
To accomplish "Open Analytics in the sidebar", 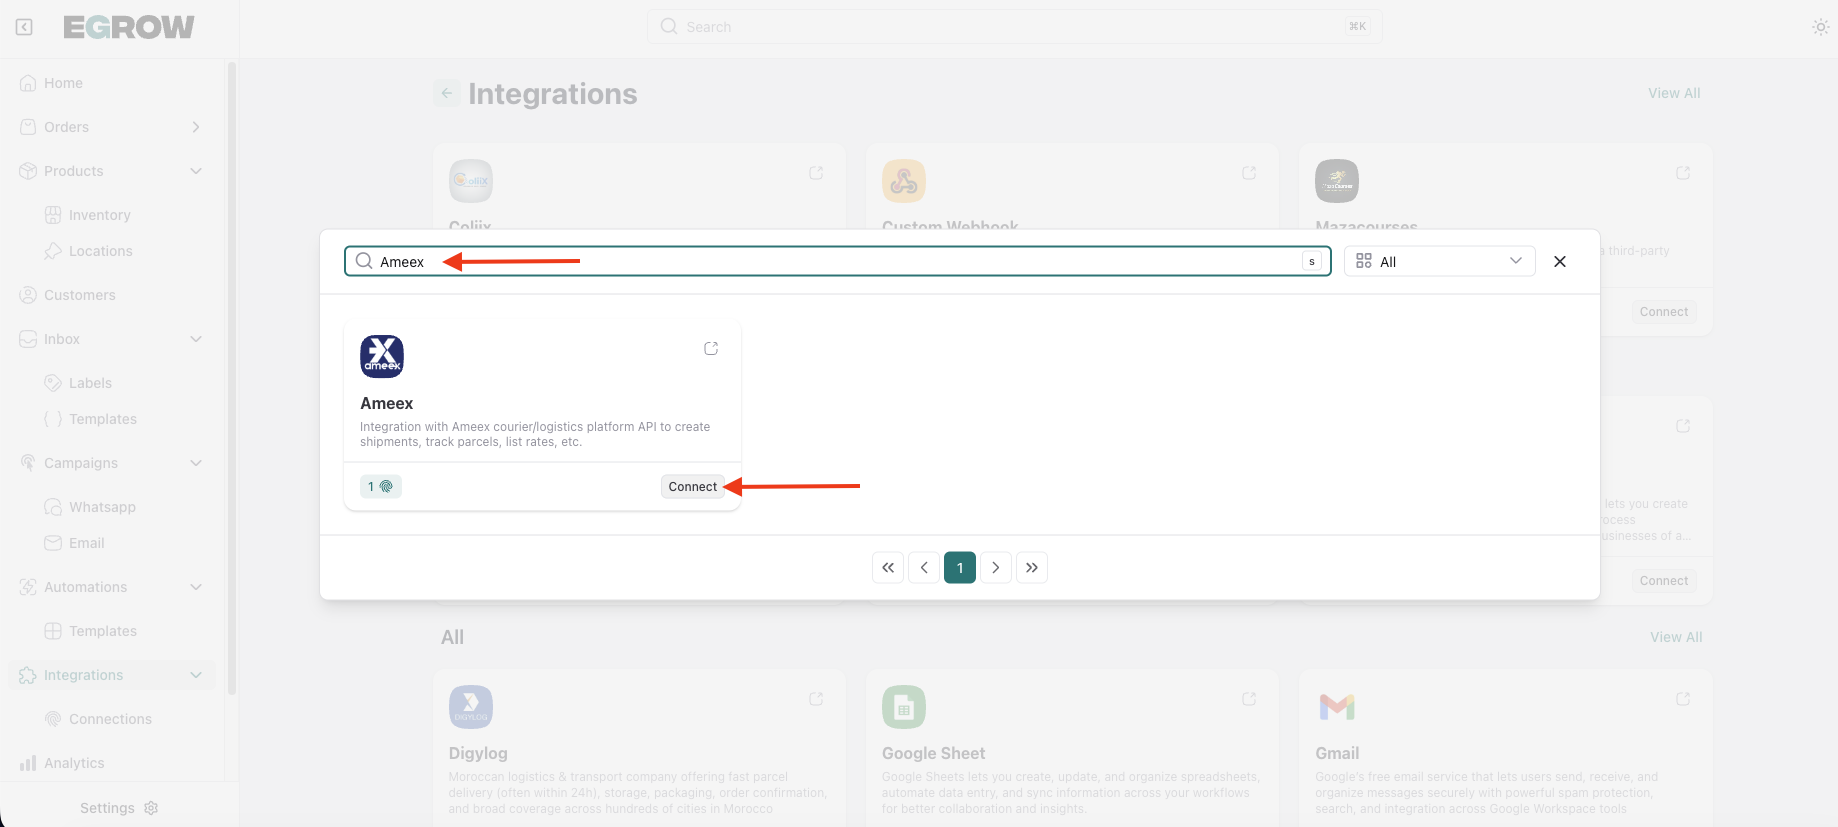I will [x=73, y=763].
